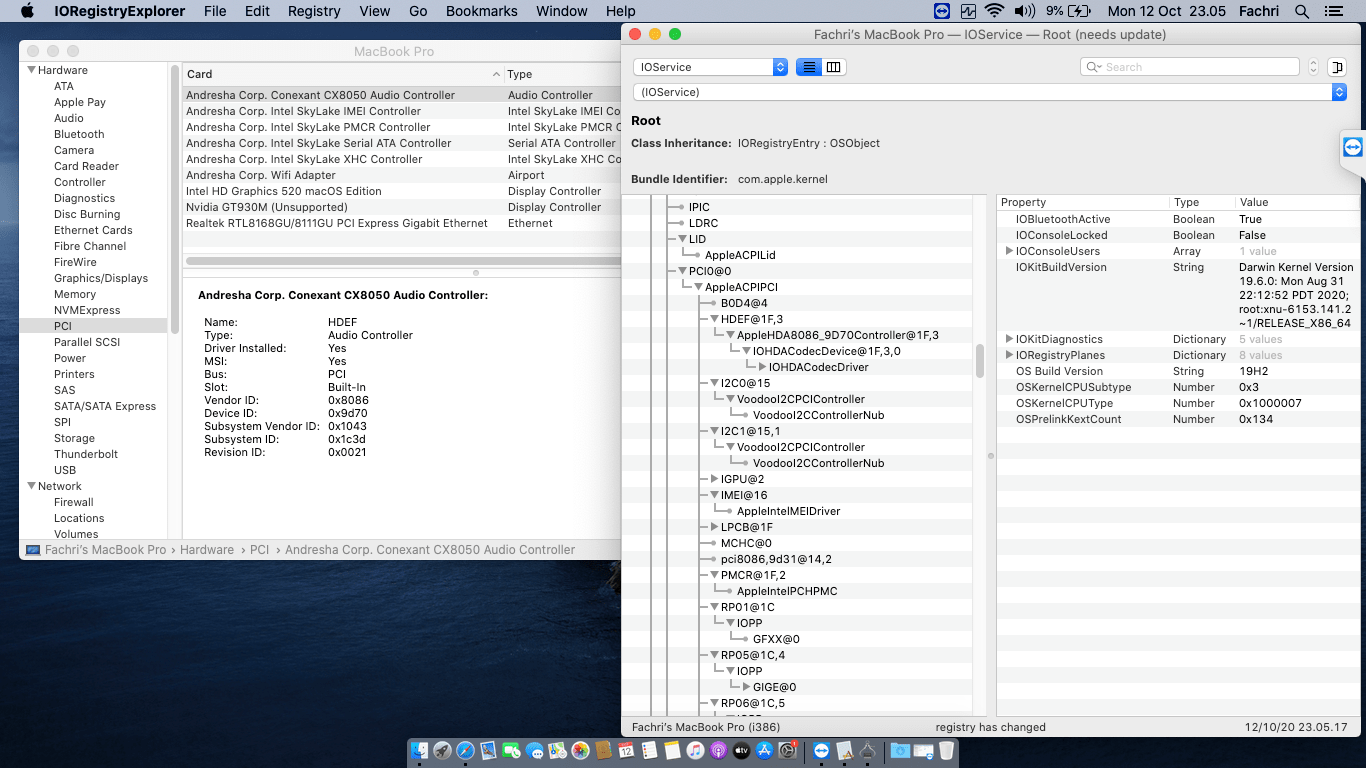Click System Information calipers icon in Dock

point(867,750)
